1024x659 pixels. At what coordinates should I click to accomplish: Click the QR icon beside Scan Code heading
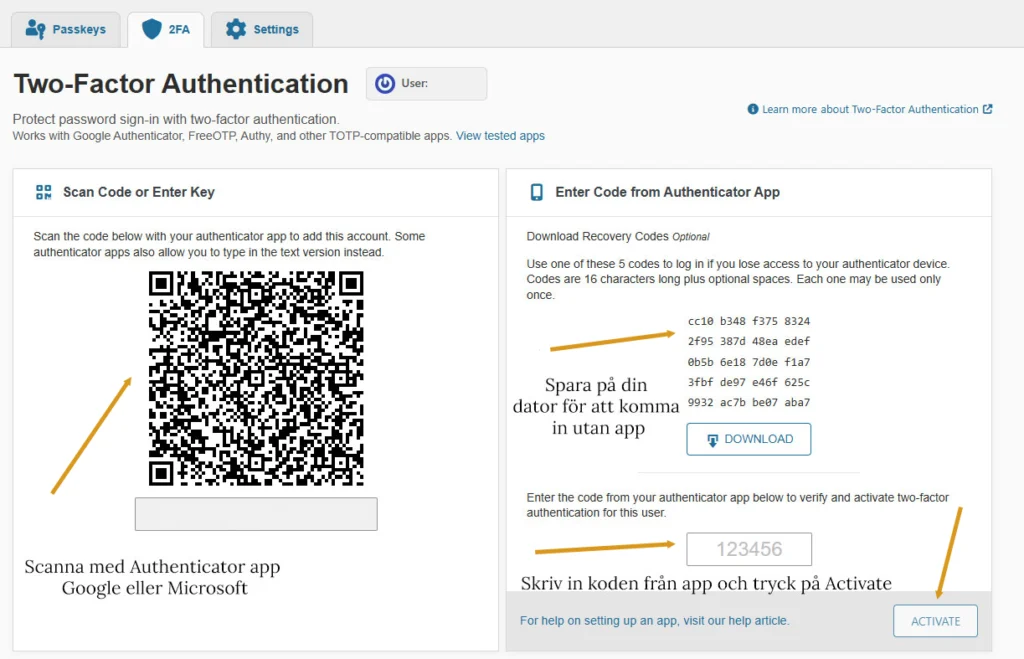(x=44, y=192)
